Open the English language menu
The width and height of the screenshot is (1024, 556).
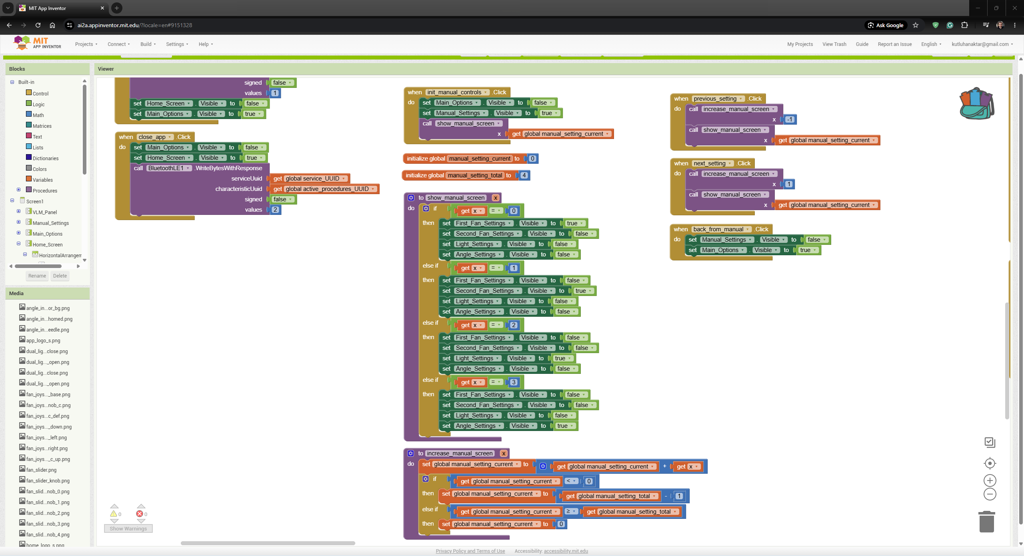tap(931, 44)
